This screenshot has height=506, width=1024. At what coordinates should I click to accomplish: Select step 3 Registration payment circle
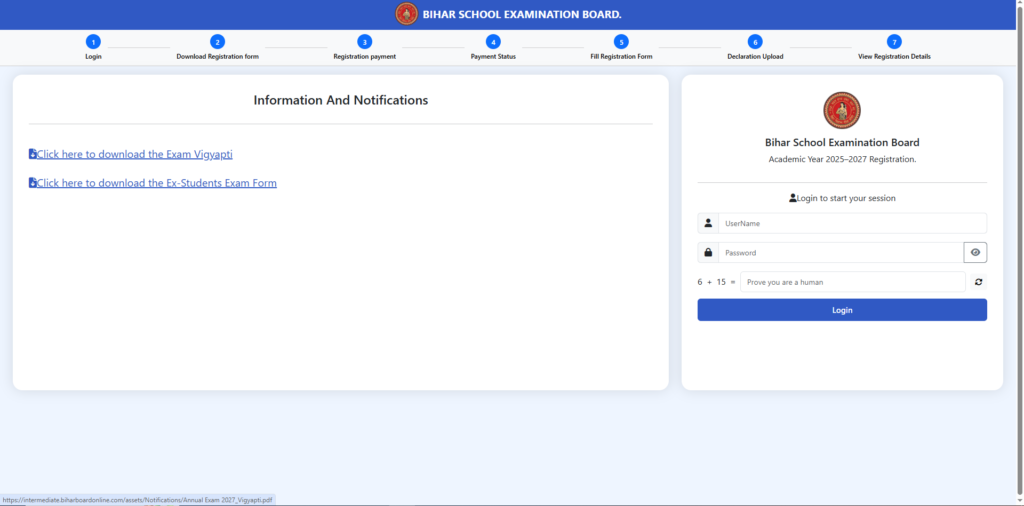coord(364,42)
